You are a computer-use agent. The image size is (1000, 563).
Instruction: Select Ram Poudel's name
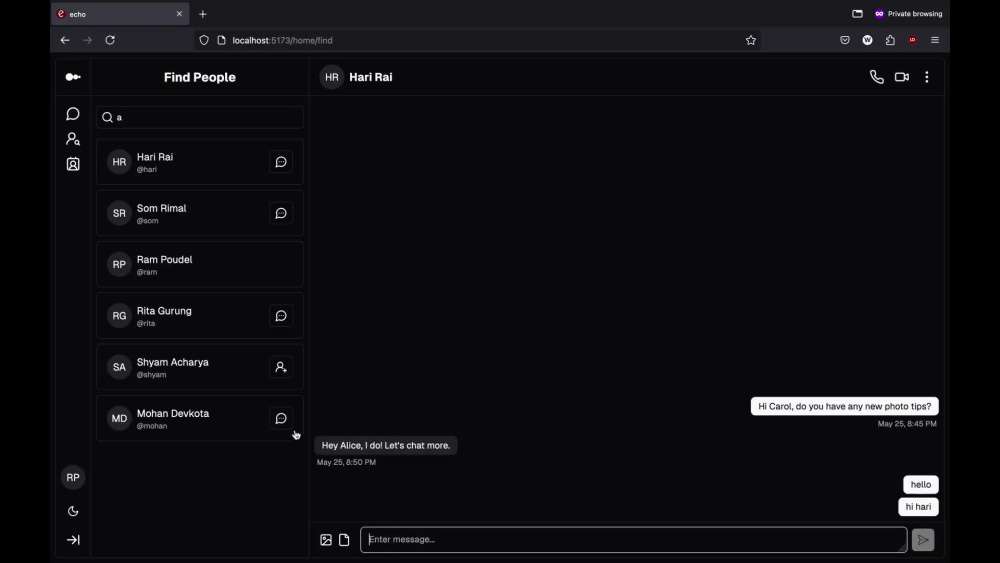click(x=165, y=260)
